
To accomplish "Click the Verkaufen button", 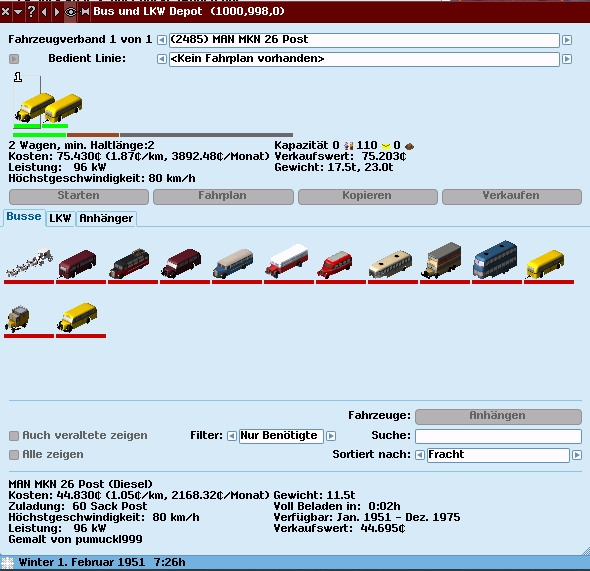I will (x=512, y=197).
